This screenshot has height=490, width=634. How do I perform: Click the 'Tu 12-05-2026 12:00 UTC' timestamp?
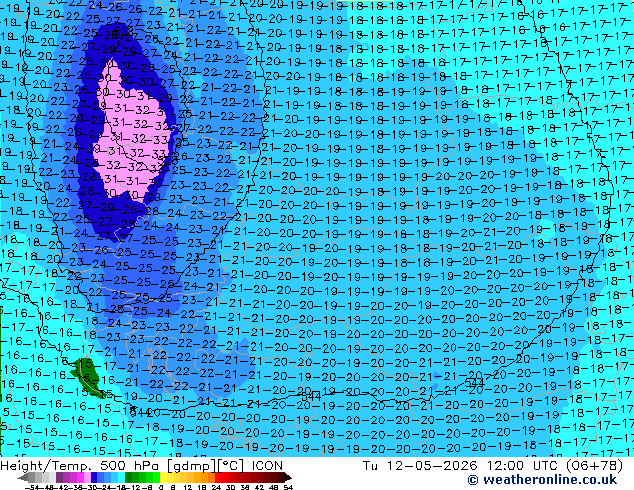461,466
